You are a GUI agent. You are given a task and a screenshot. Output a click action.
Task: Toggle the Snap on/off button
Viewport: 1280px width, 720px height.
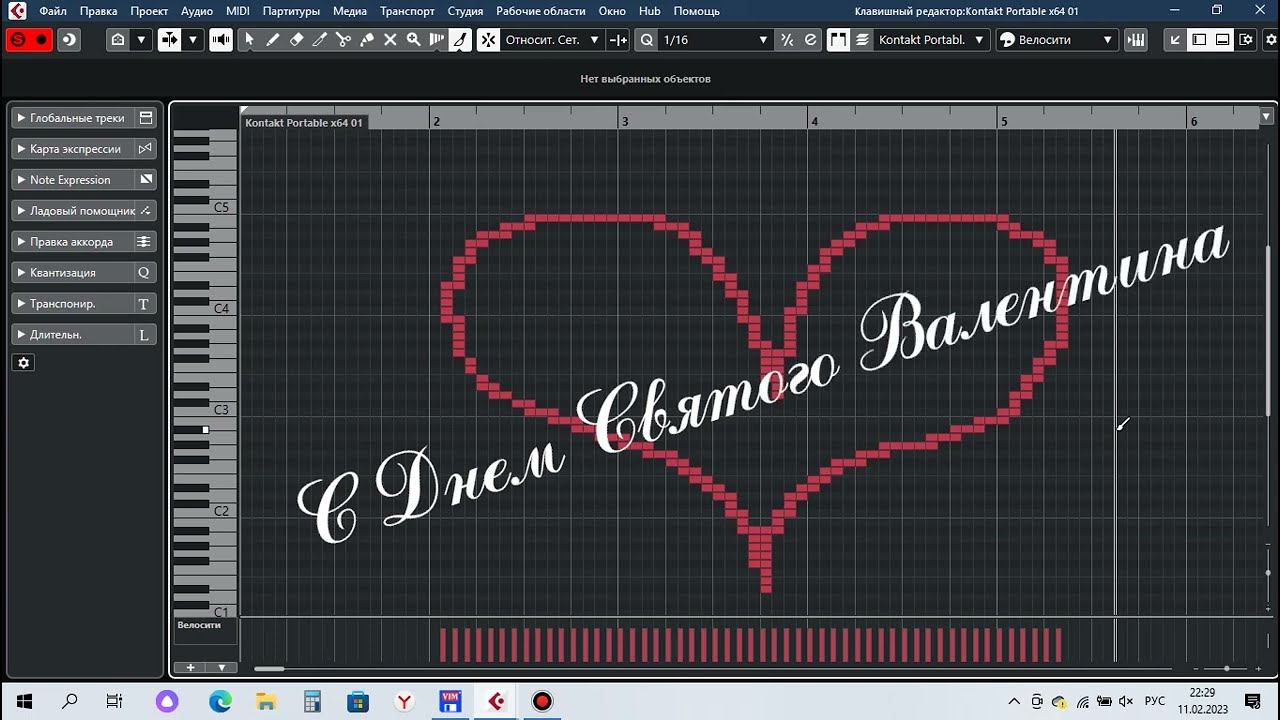coord(487,40)
